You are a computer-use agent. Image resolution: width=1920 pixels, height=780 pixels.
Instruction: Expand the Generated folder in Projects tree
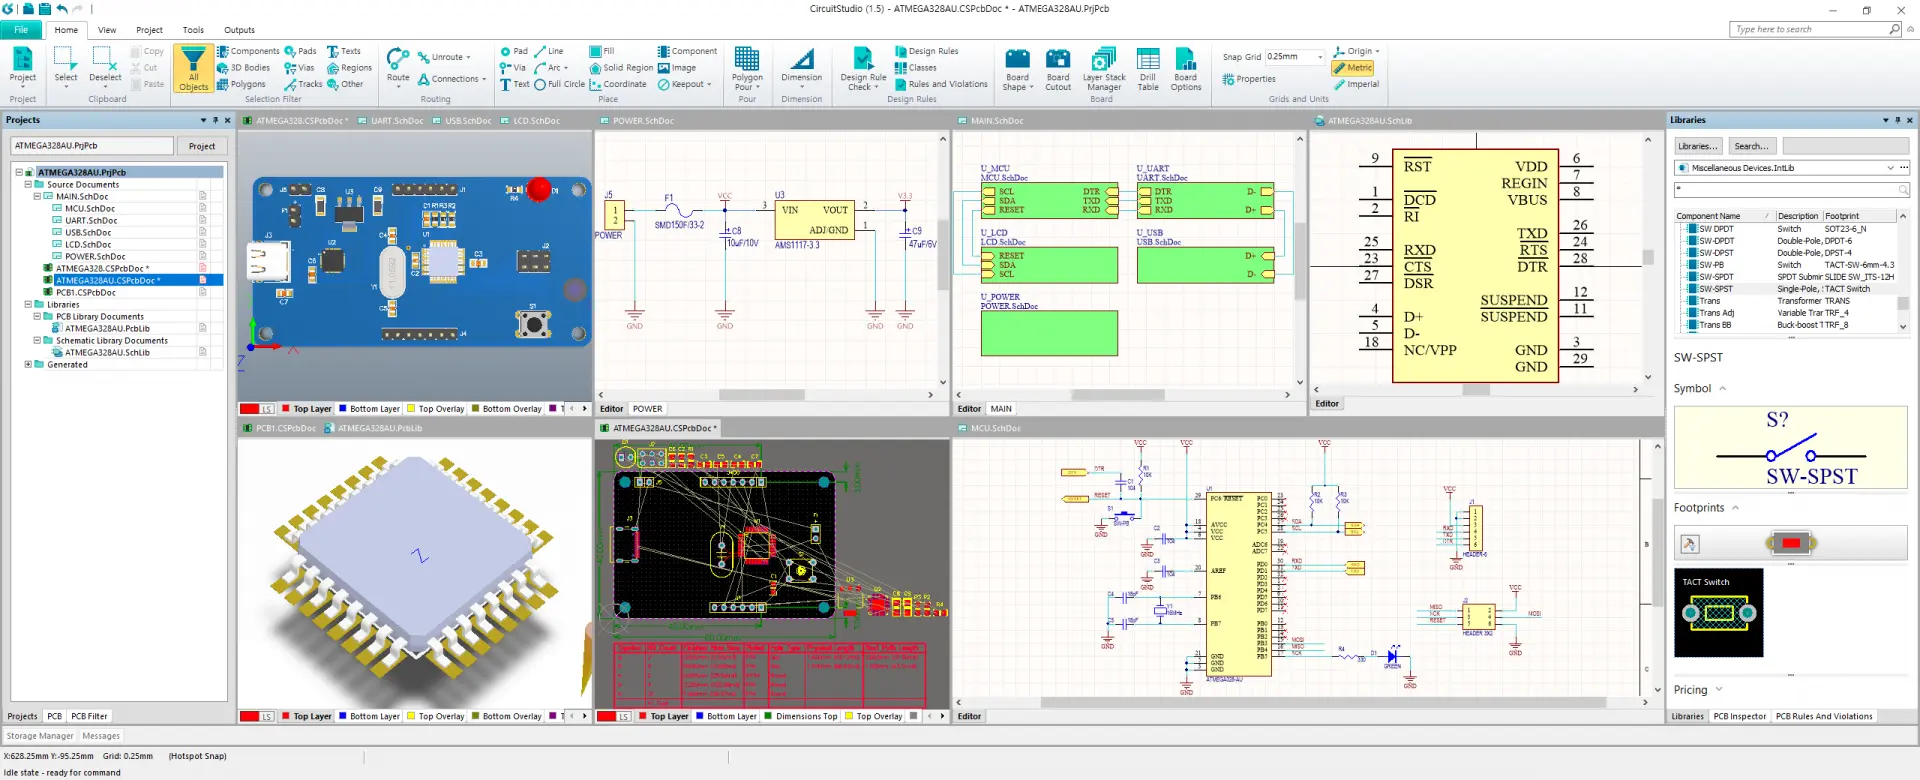click(x=28, y=365)
